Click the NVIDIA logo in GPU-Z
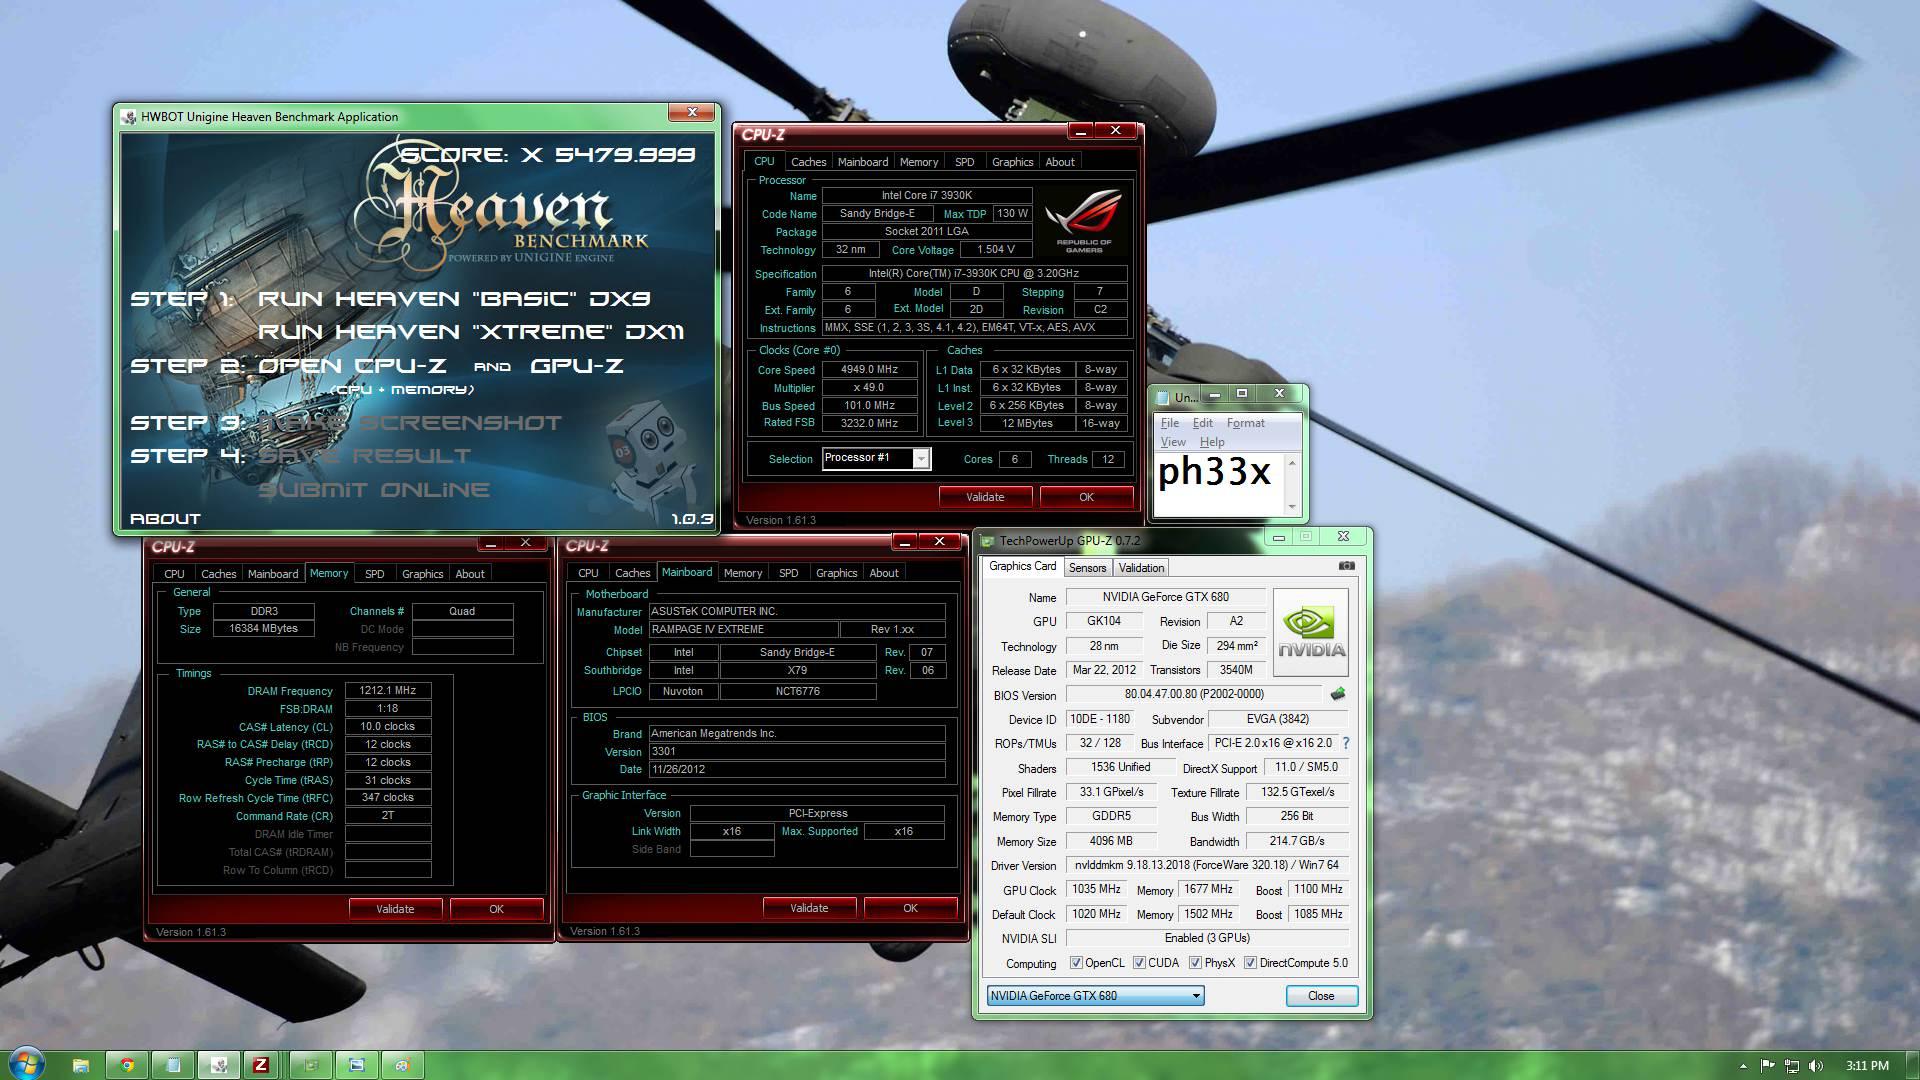 1311,633
